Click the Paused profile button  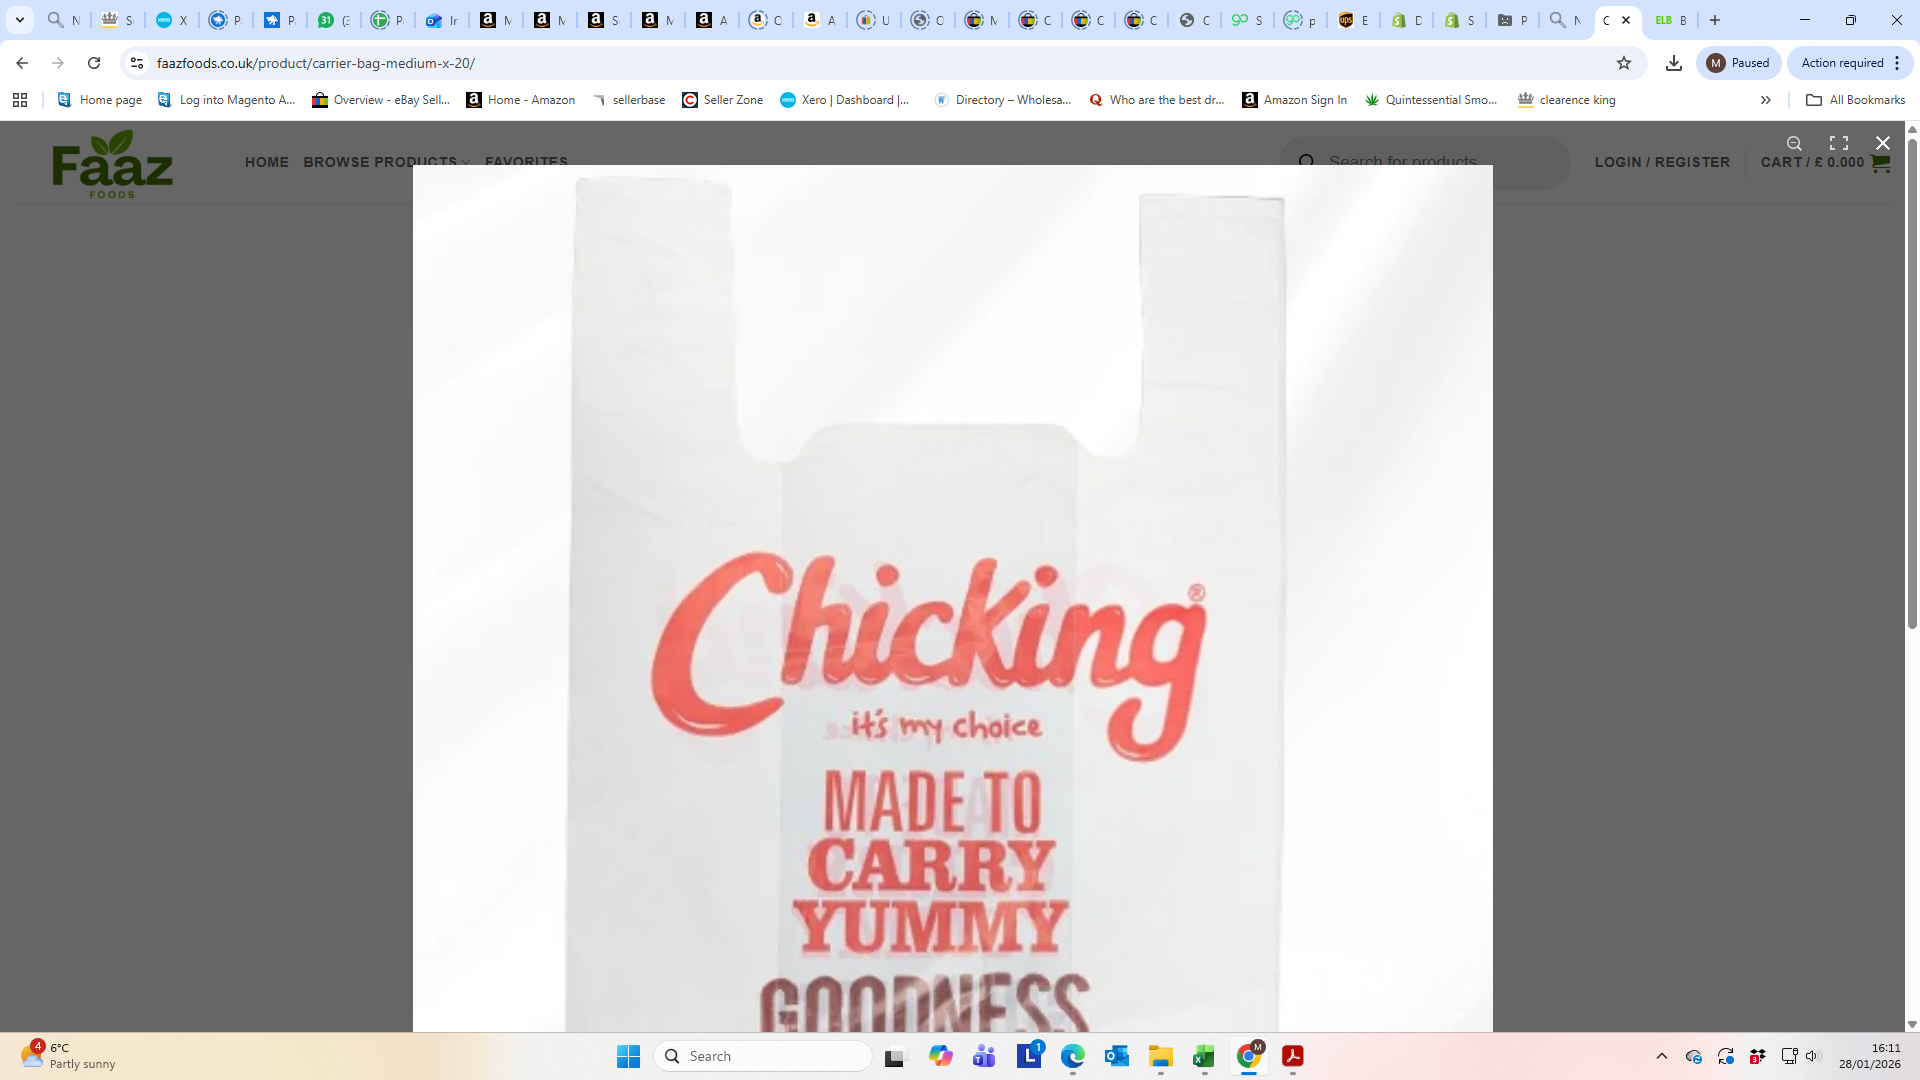pyautogui.click(x=1738, y=63)
